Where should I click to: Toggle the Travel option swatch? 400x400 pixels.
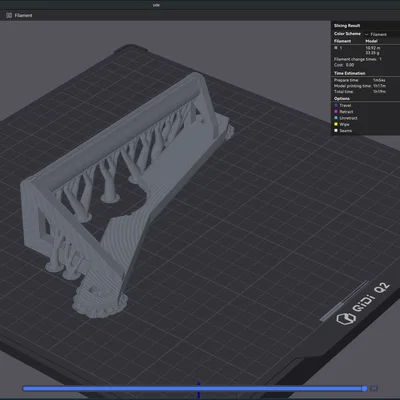point(336,105)
